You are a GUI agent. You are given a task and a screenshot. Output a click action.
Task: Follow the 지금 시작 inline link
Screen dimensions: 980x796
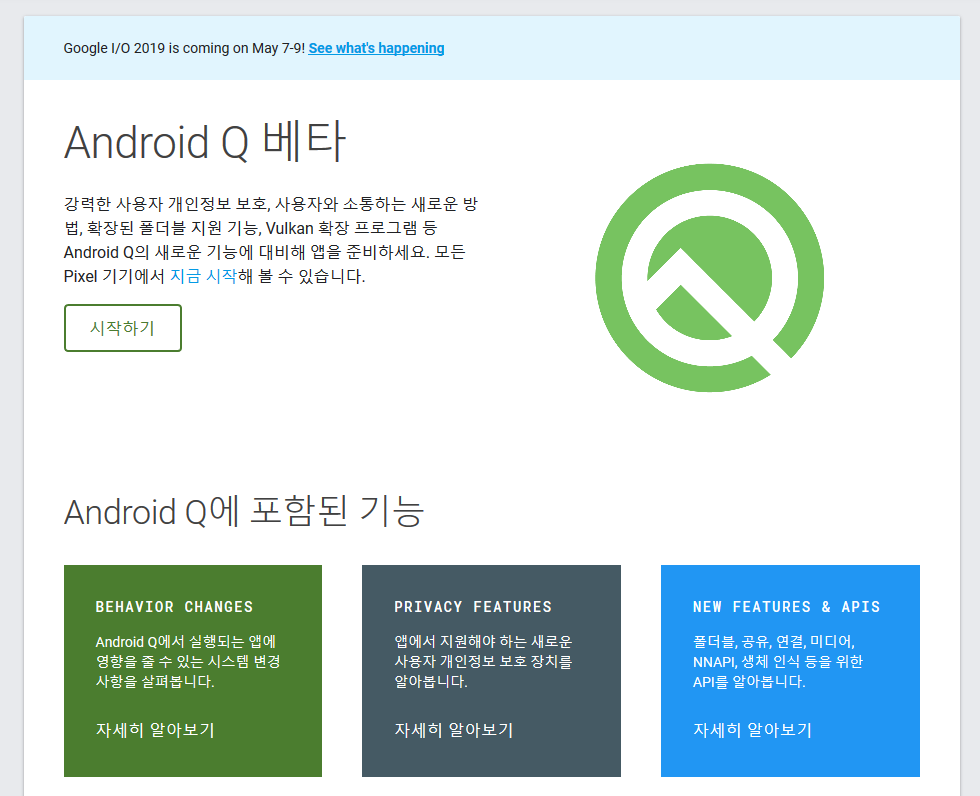204,276
